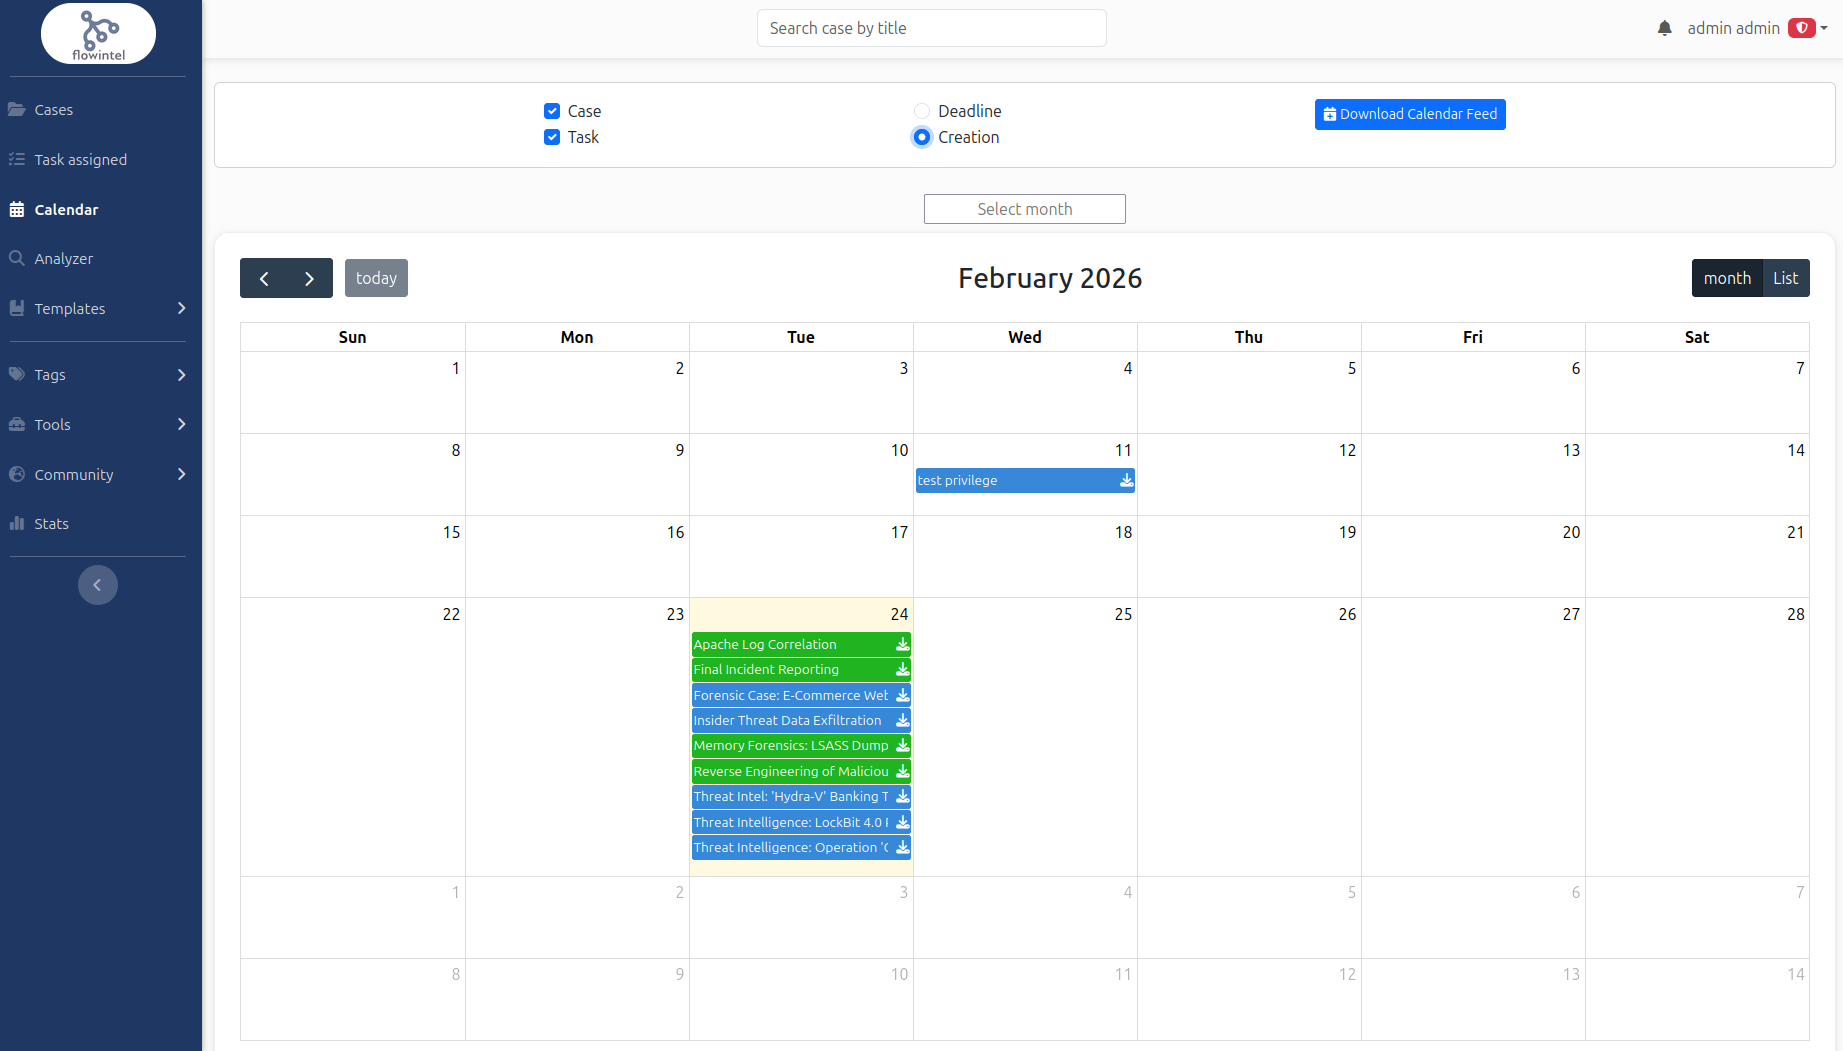Go to previous month arrow
The height and width of the screenshot is (1051, 1843).
(x=264, y=279)
